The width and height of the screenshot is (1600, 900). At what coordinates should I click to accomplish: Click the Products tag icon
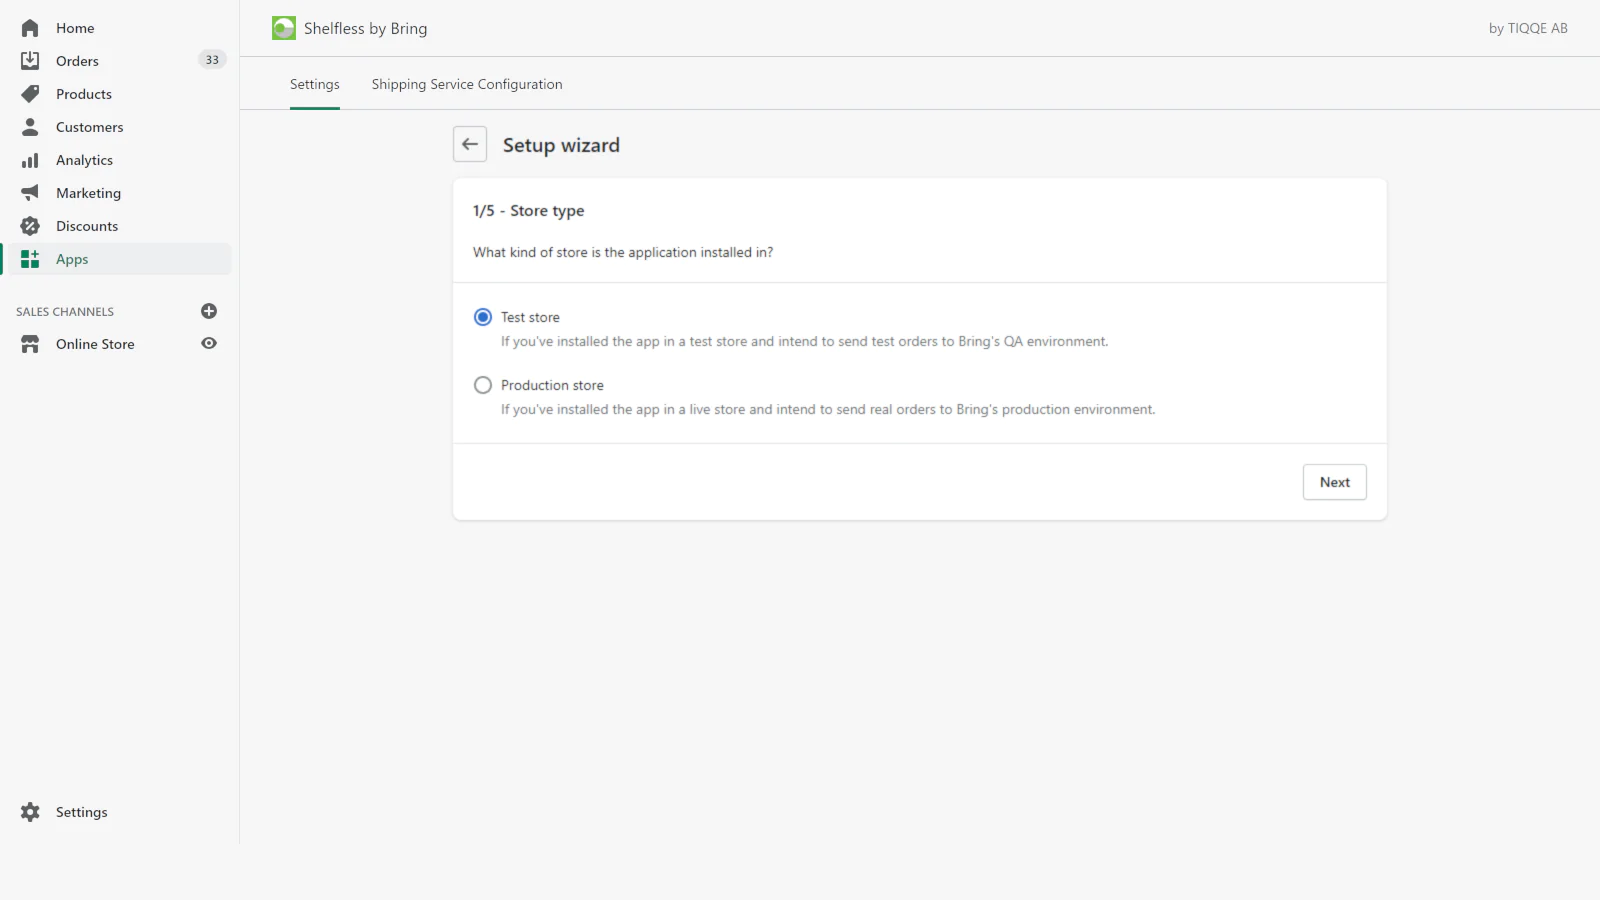[30, 94]
